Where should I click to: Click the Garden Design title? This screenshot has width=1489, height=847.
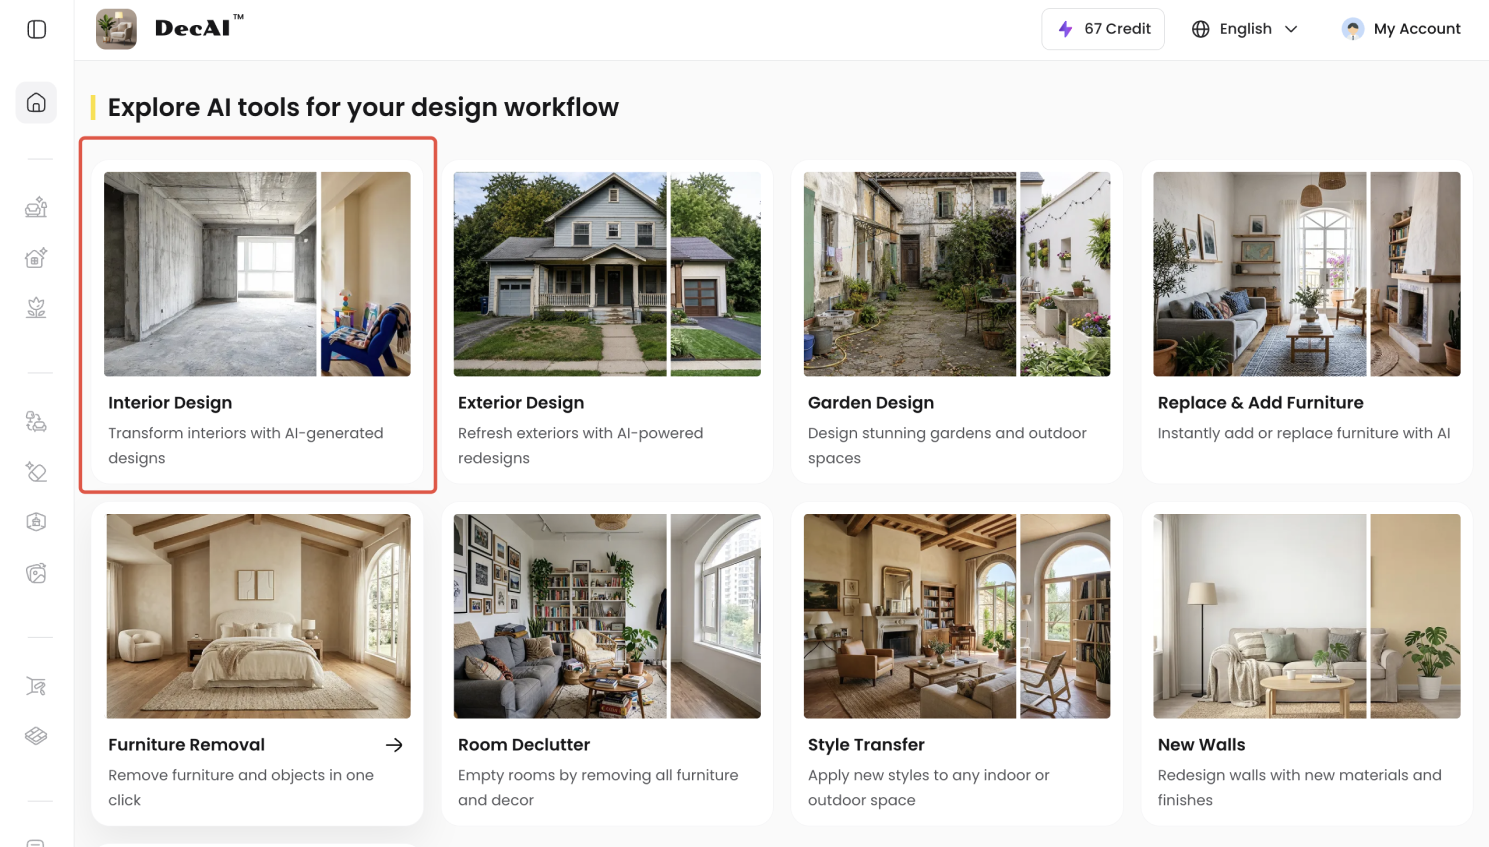click(x=871, y=403)
